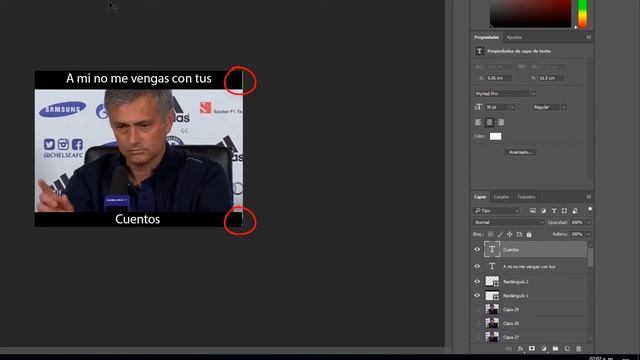
Task: Open the Relleno slider dropdown arrow
Action: point(589,234)
